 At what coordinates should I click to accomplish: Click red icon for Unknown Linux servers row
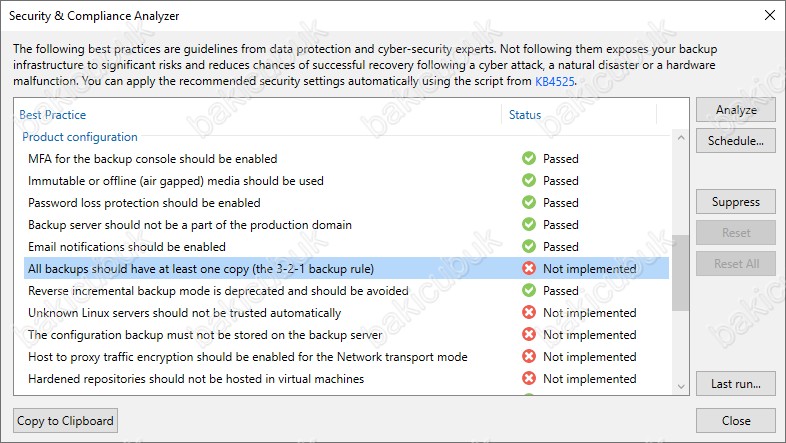point(528,313)
